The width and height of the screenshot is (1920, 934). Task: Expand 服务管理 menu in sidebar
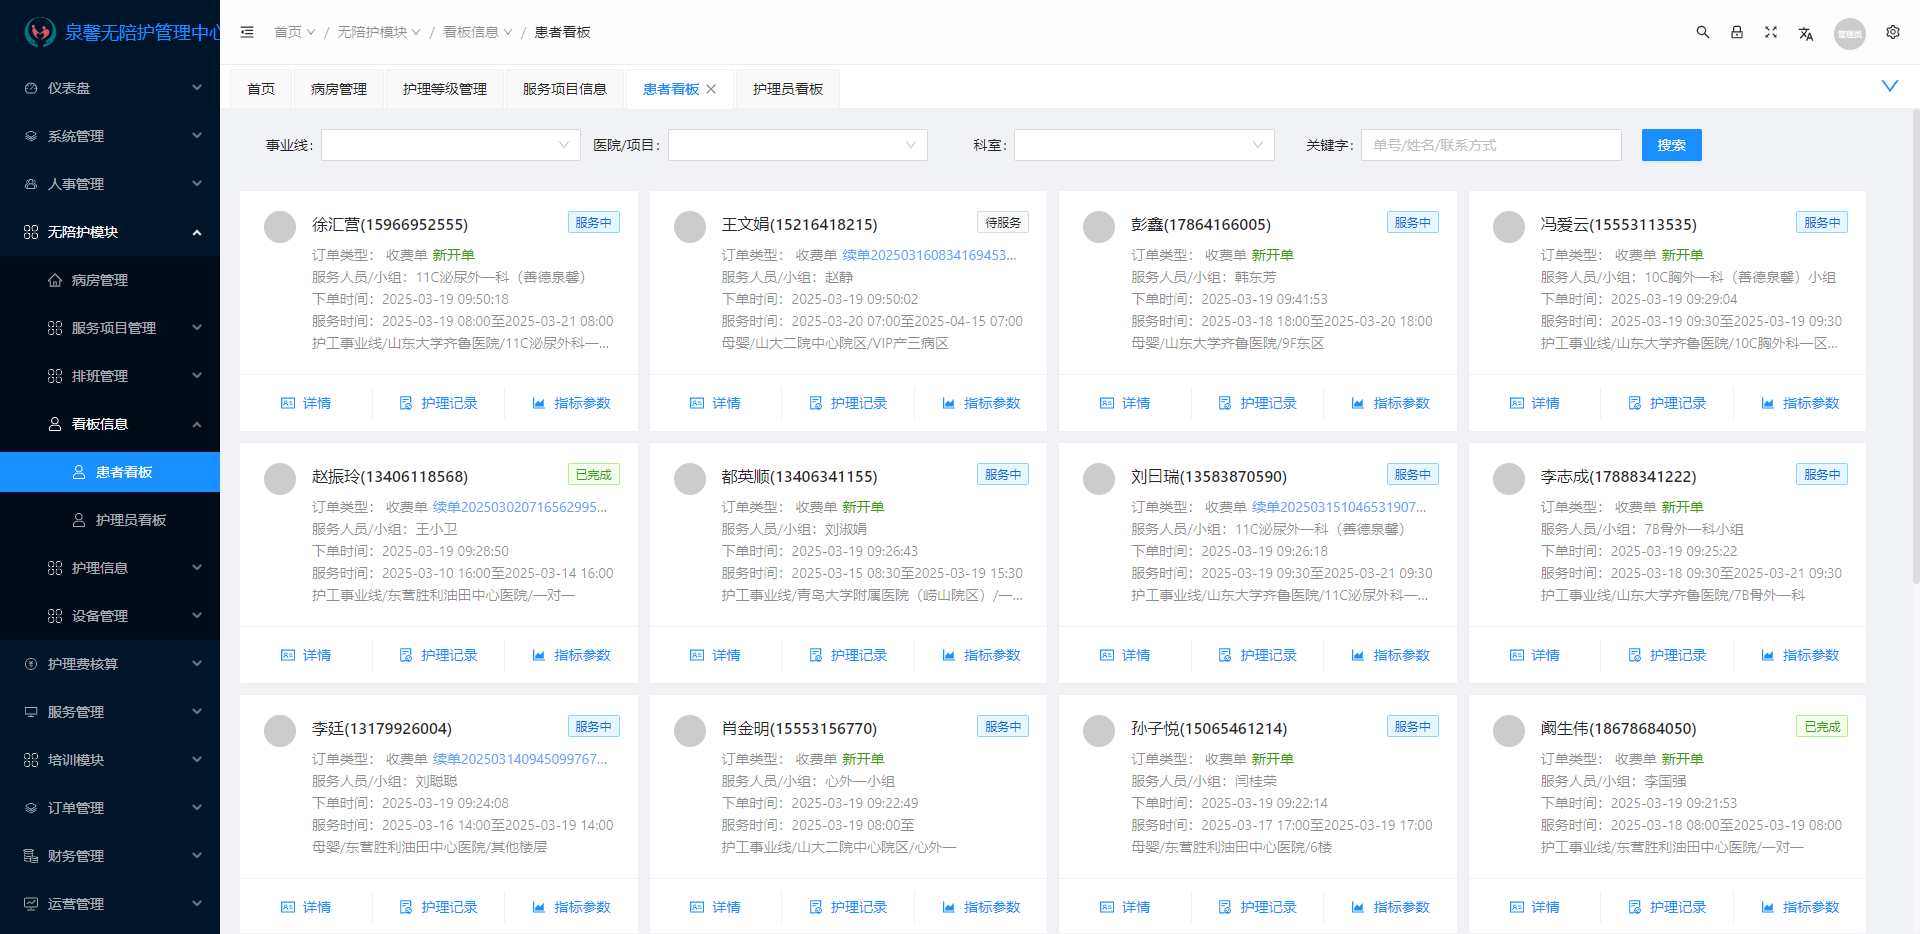pos(110,712)
